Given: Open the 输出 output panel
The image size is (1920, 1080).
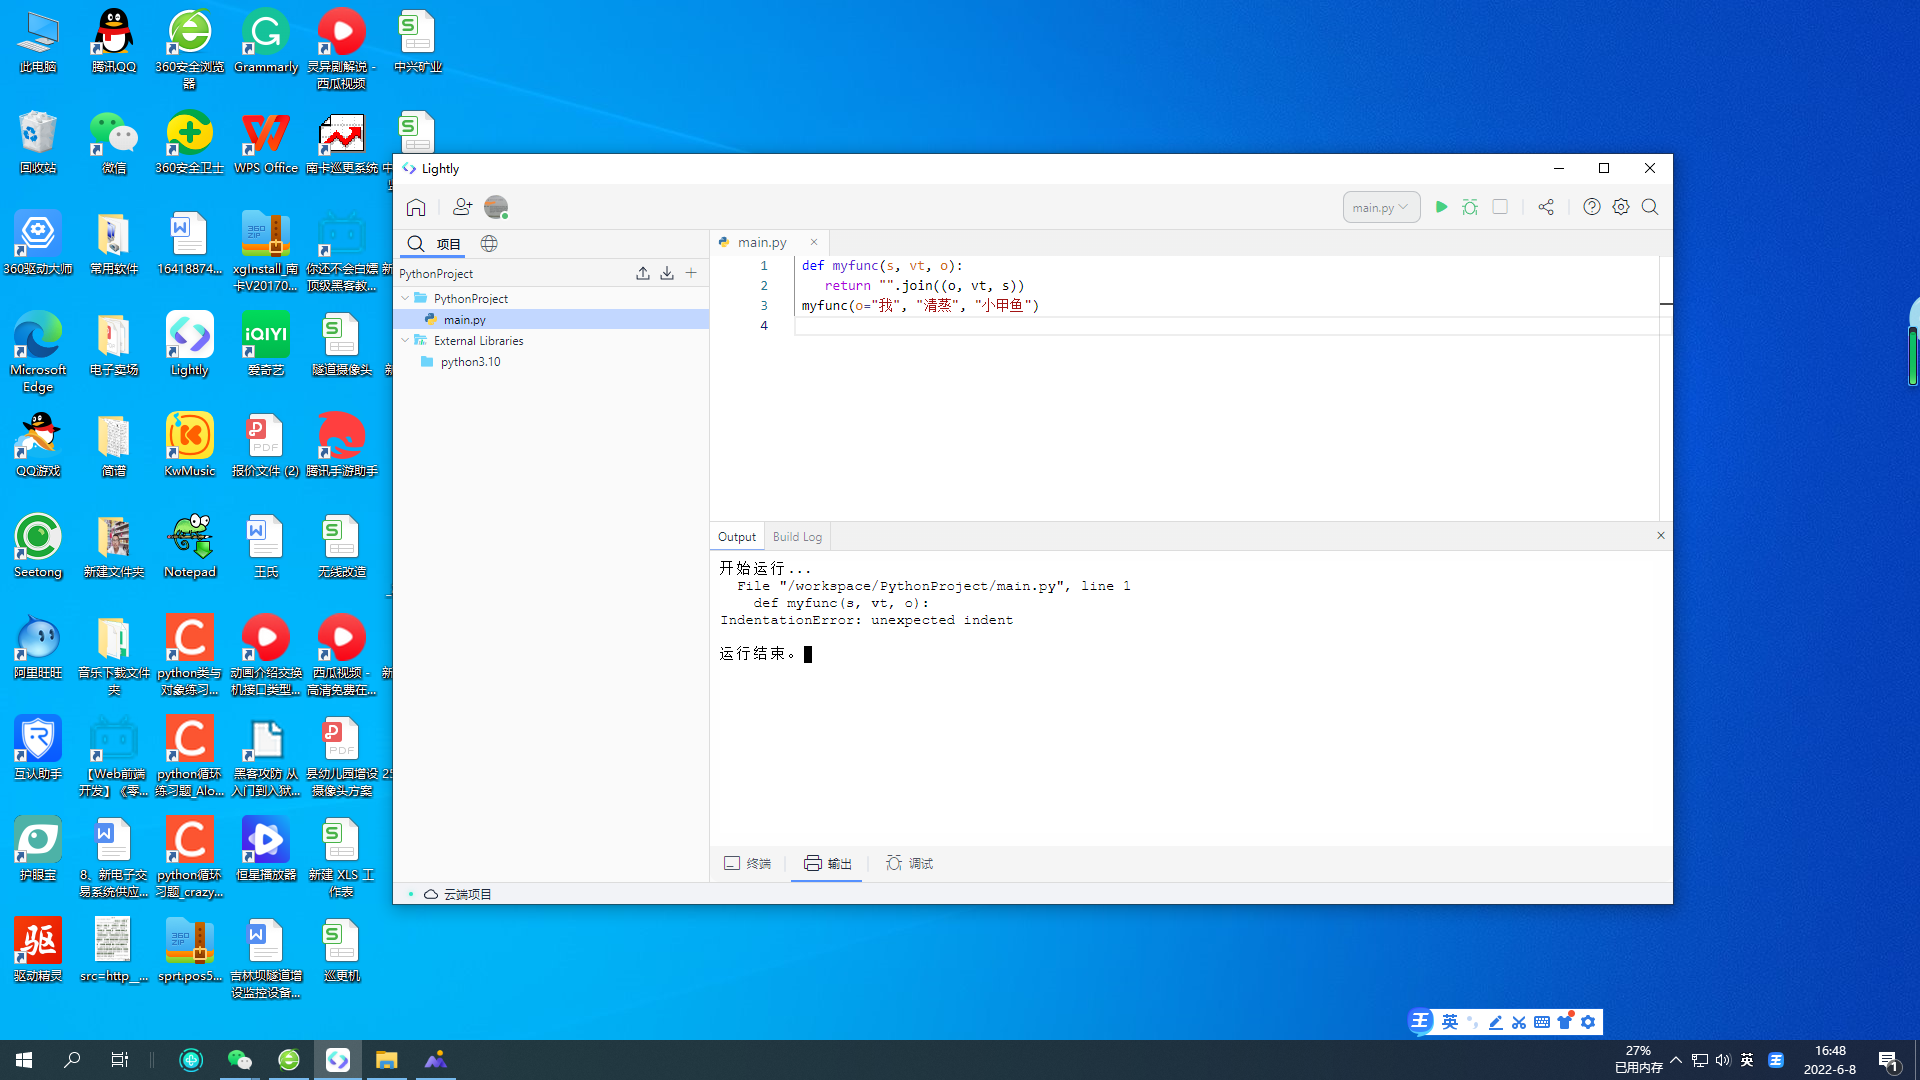Looking at the screenshot, I should pos(828,863).
